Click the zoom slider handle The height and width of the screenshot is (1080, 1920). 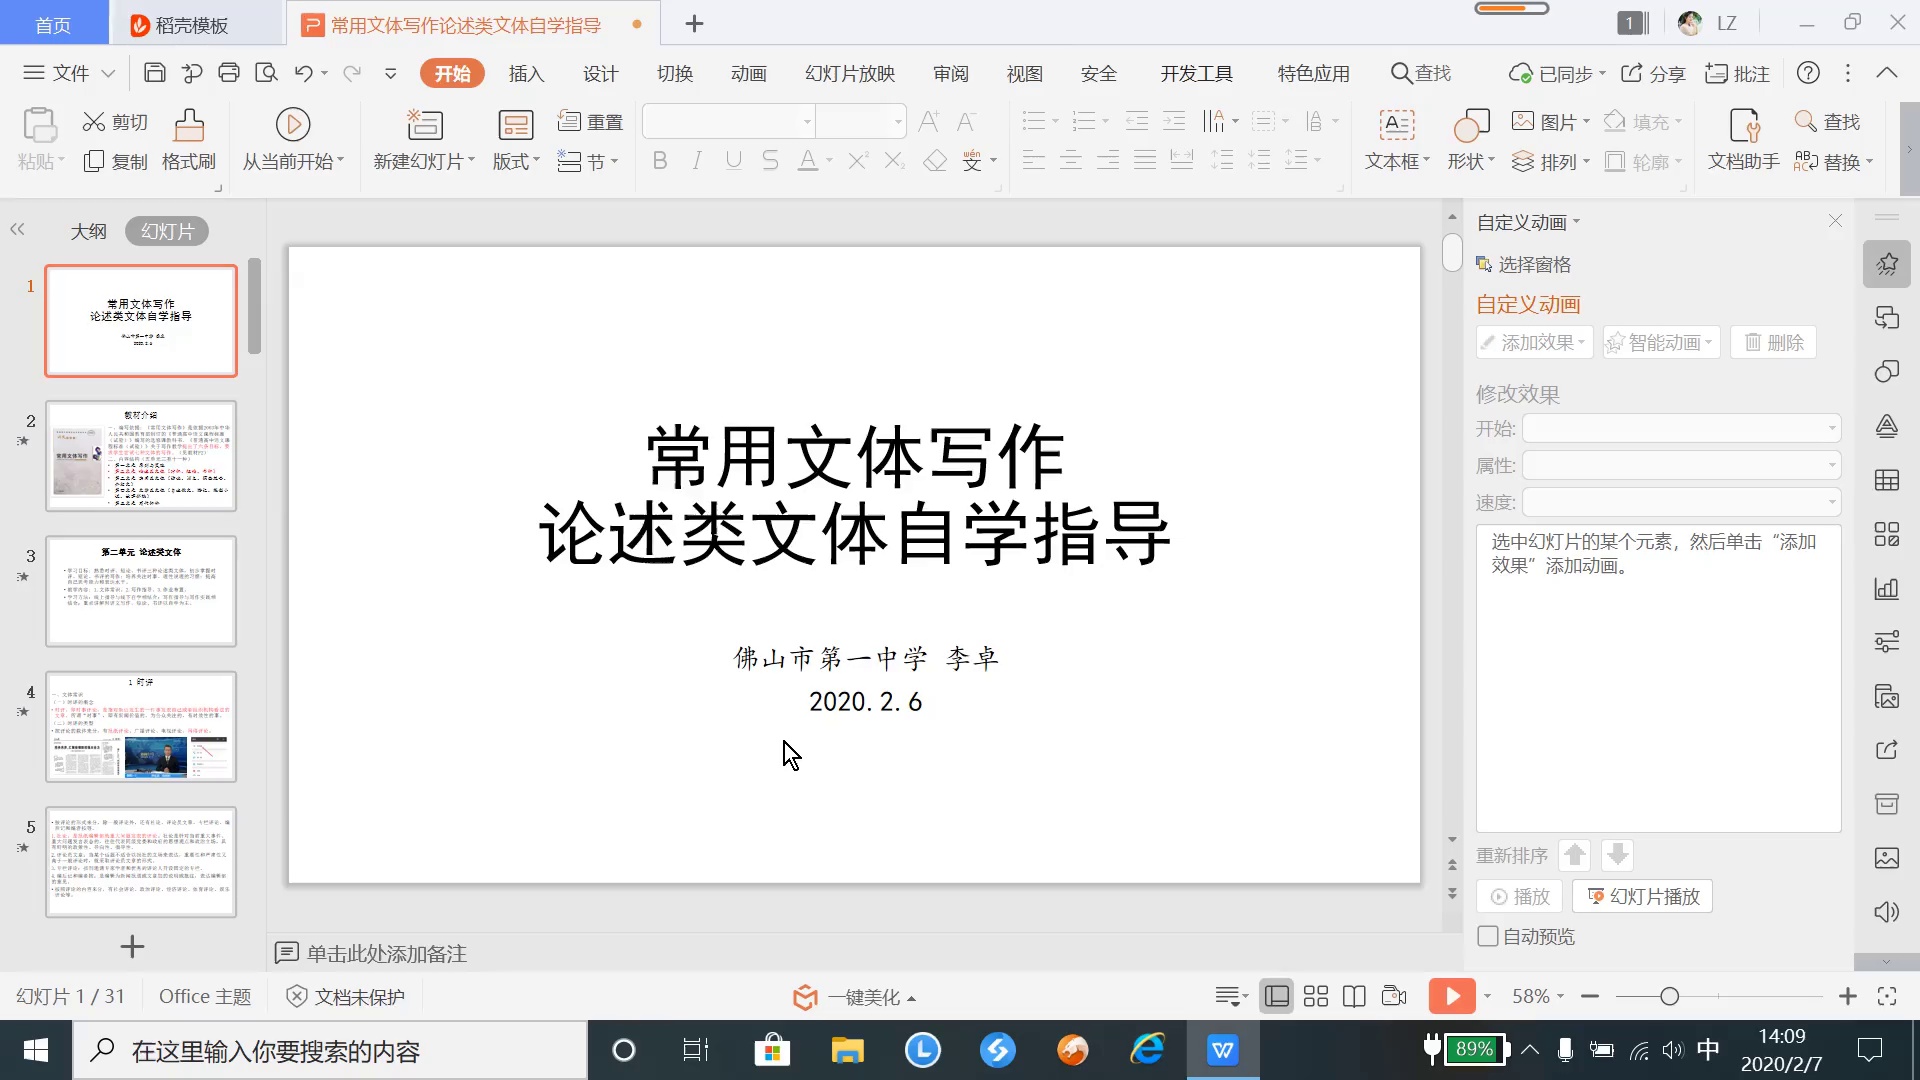coord(1669,996)
